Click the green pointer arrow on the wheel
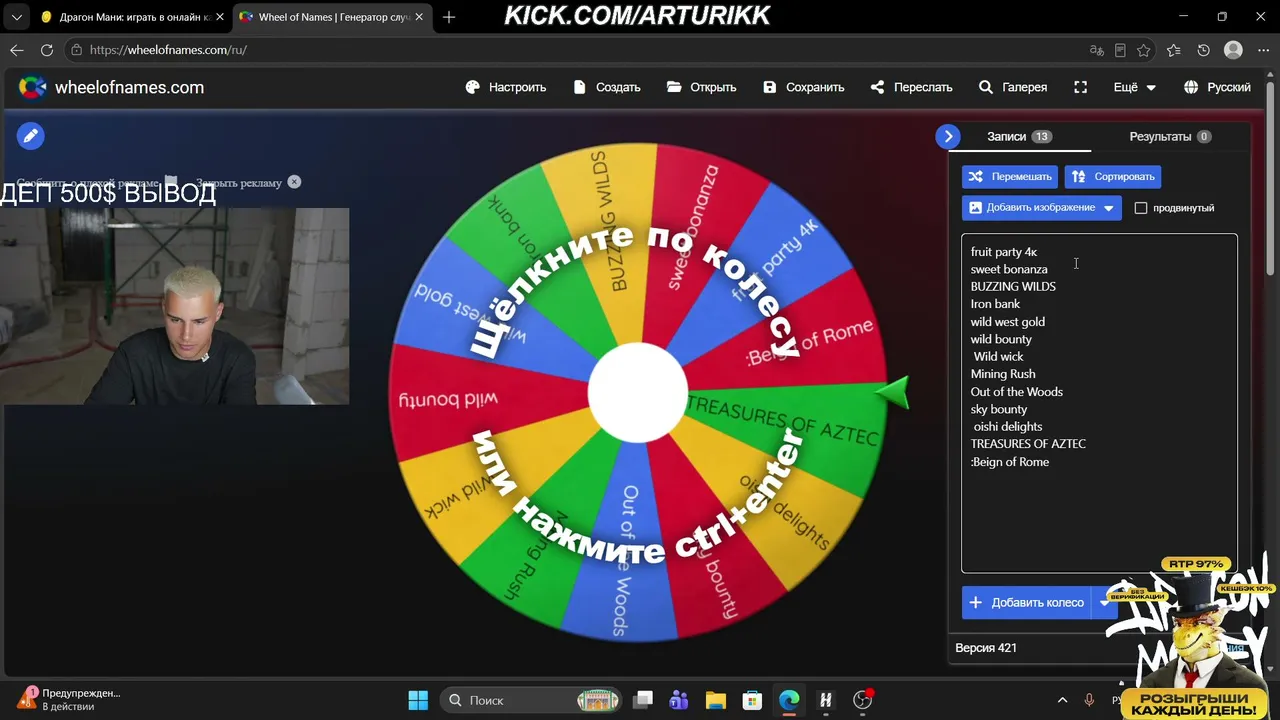 tap(893, 393)
